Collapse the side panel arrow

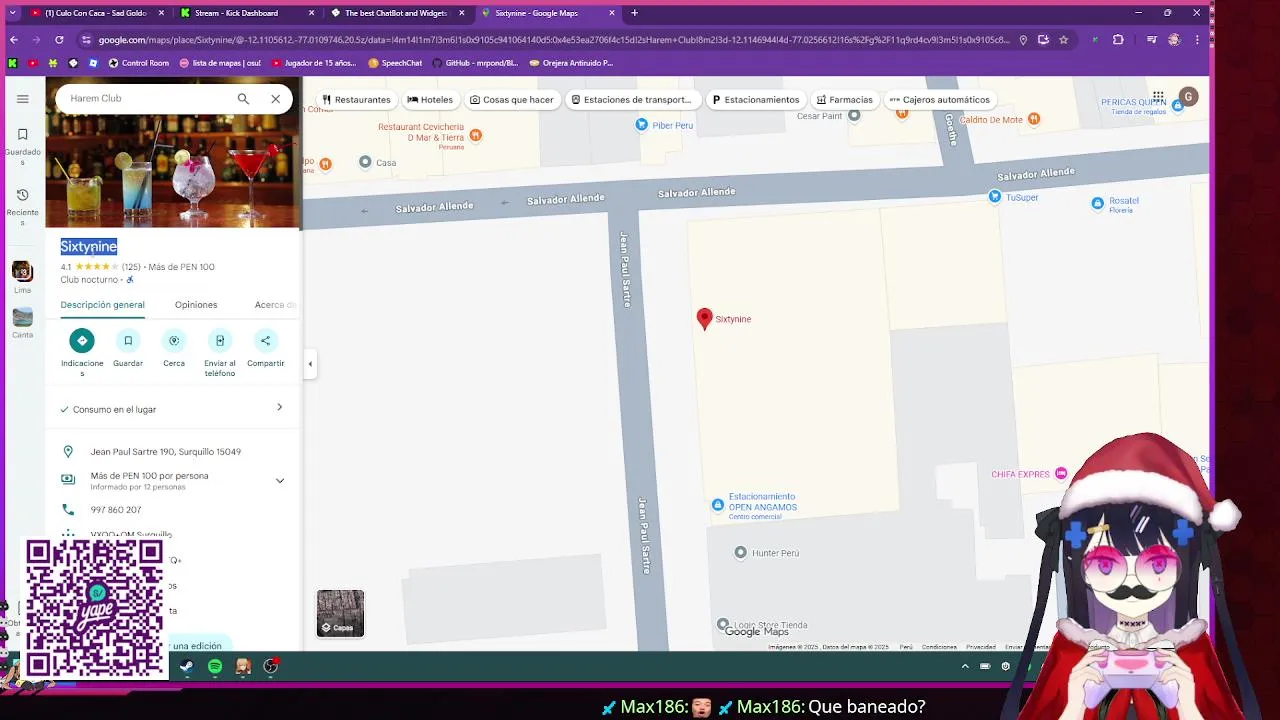[x=310, y=364]
